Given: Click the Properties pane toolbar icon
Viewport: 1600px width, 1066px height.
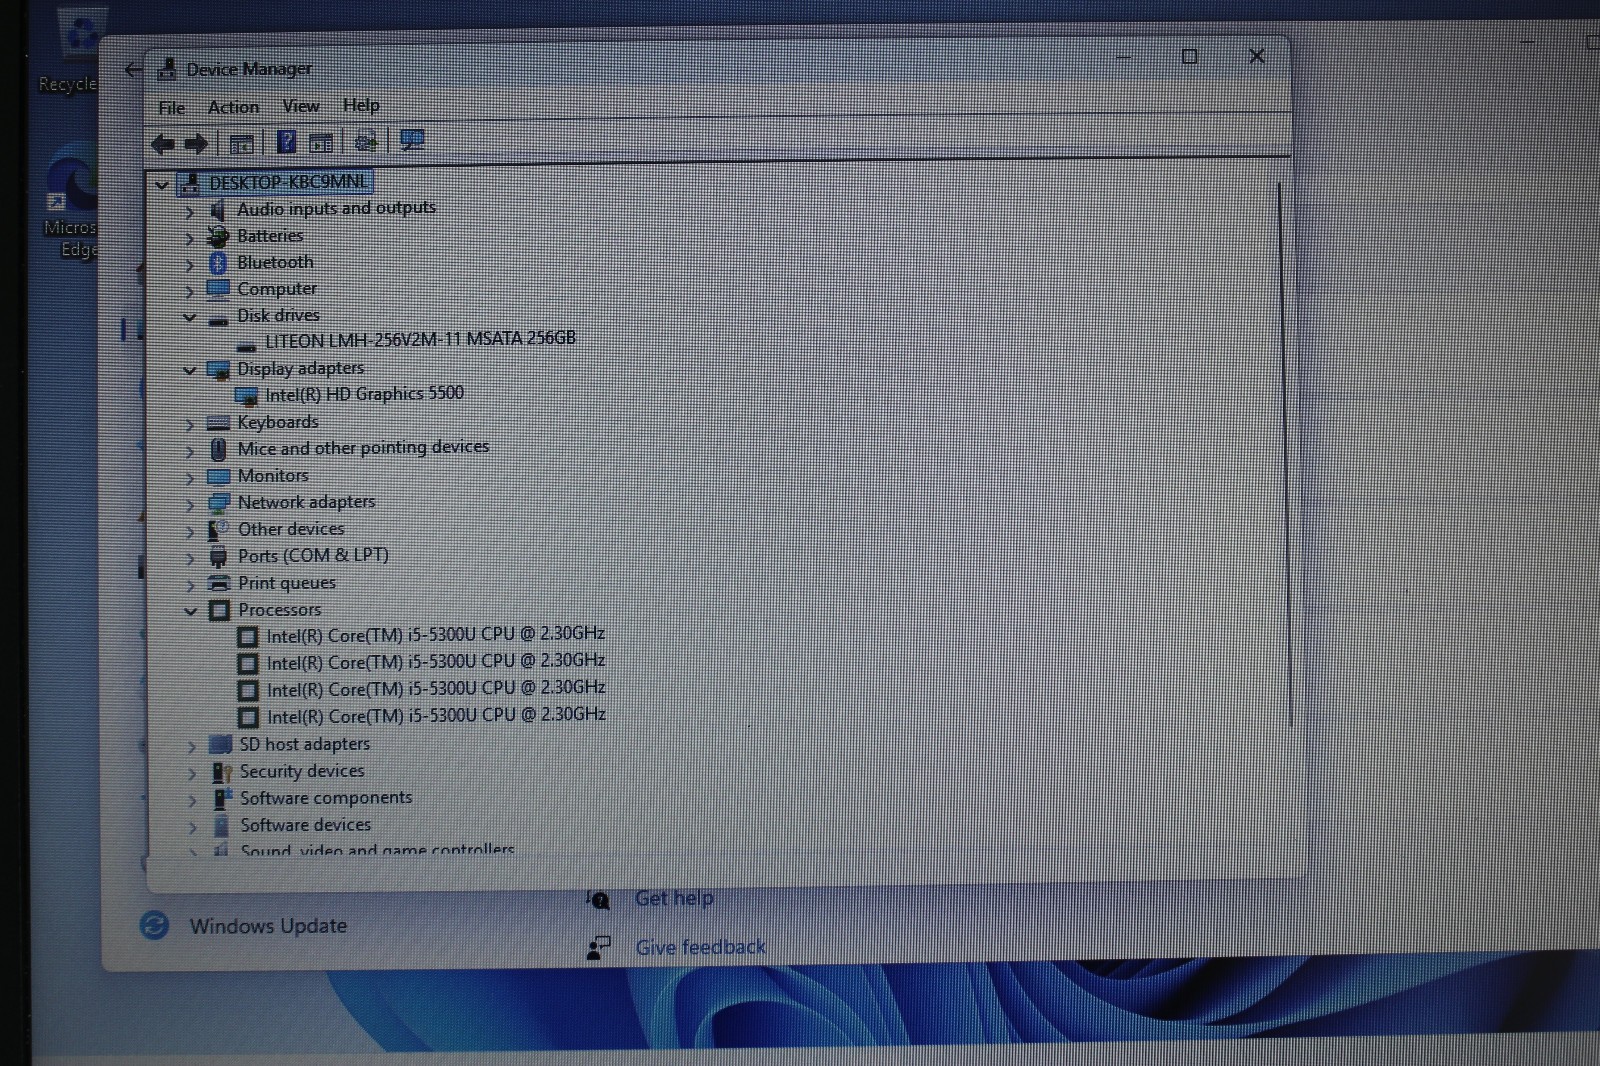Looking at the screenshot, I should 321,143.
